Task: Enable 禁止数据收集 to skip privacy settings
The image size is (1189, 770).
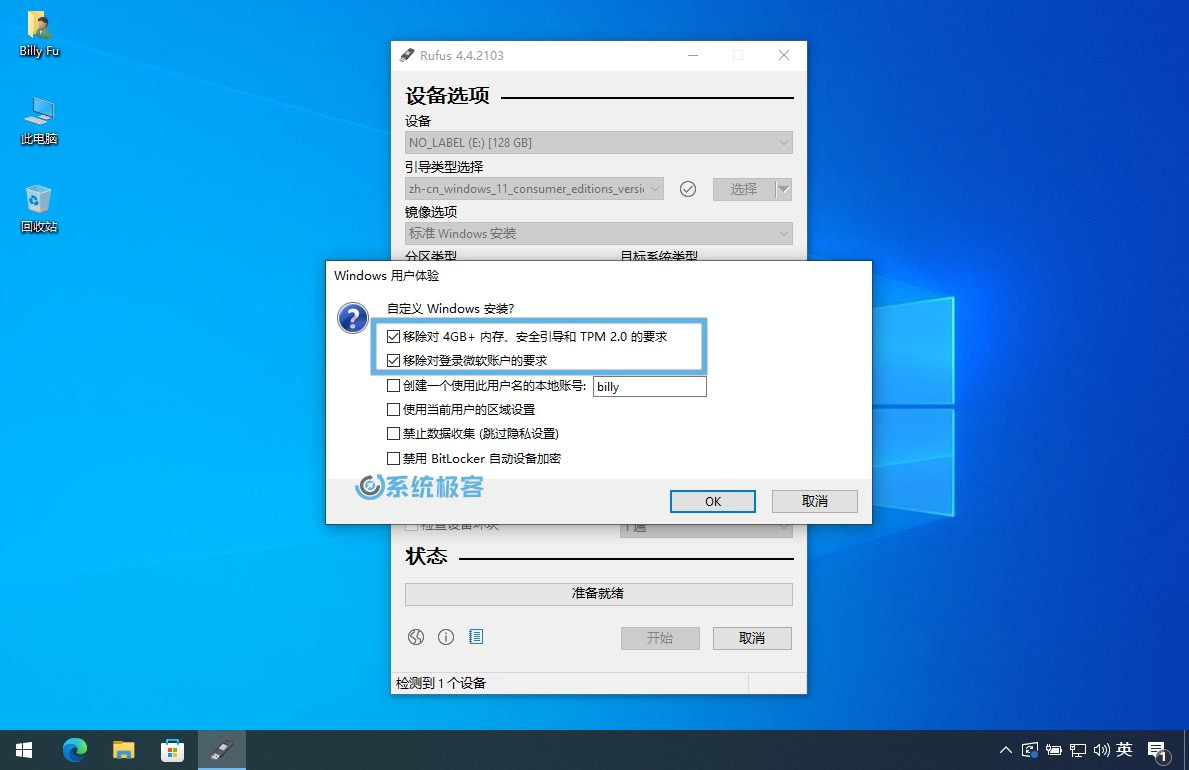Action: coord(394,434)
